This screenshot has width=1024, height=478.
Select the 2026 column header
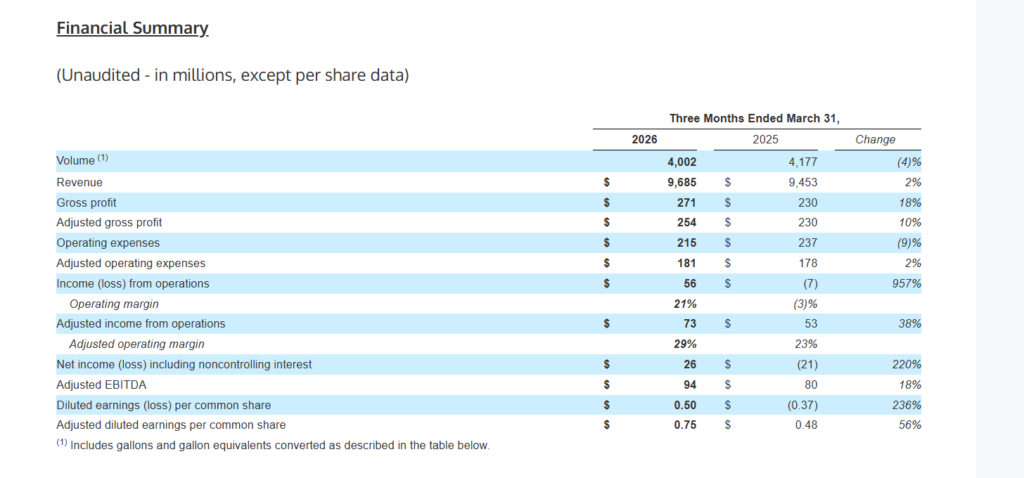point(644,140)
